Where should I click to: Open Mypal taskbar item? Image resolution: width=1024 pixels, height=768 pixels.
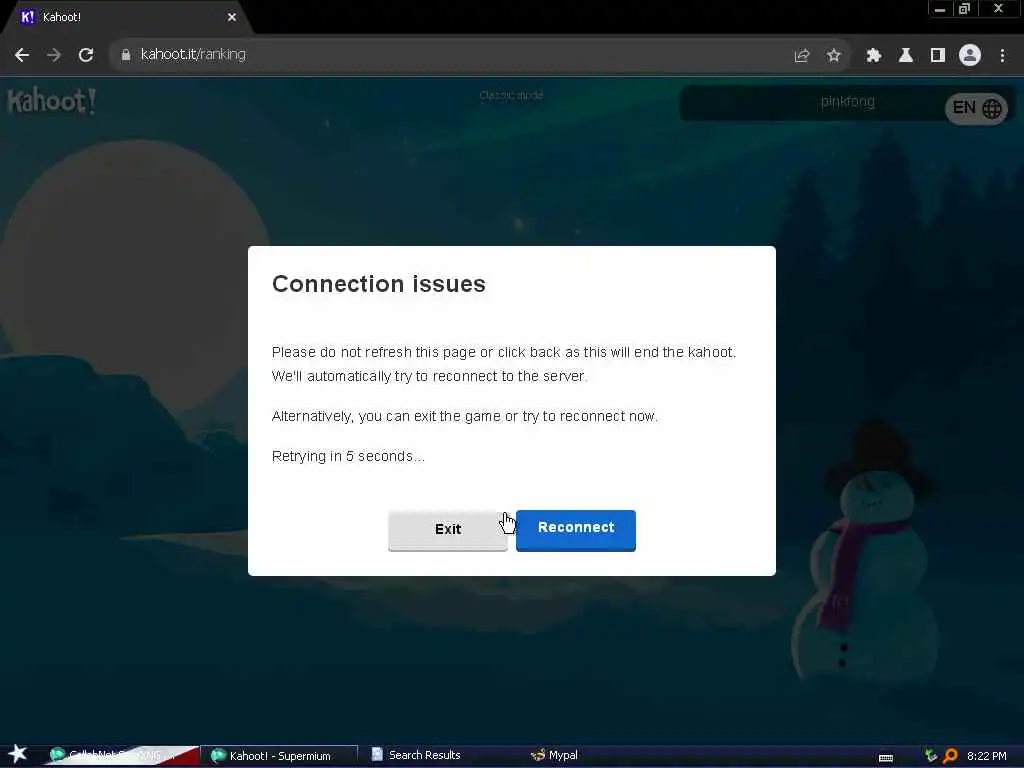click(x=555, y=755)
